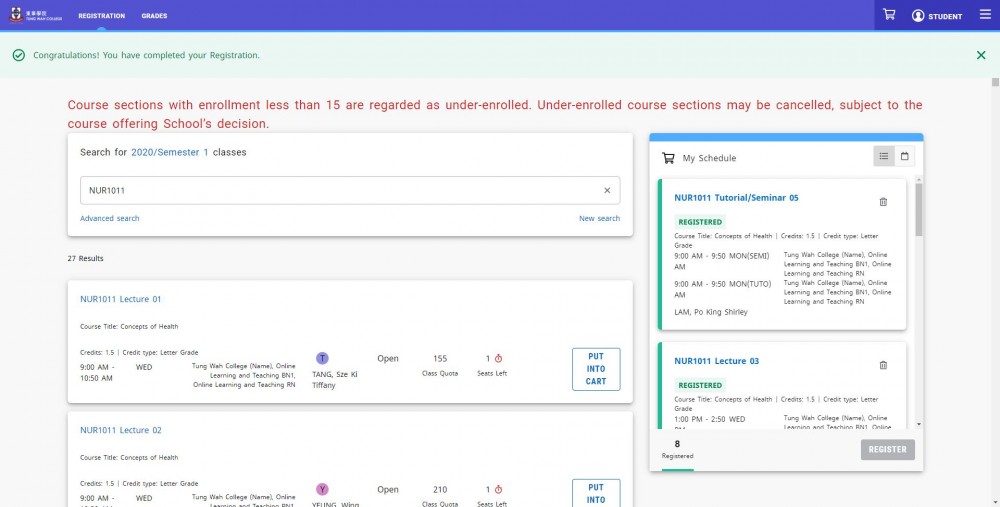Click instructor avatar T for Tang Sze Ki

[323, 358]
